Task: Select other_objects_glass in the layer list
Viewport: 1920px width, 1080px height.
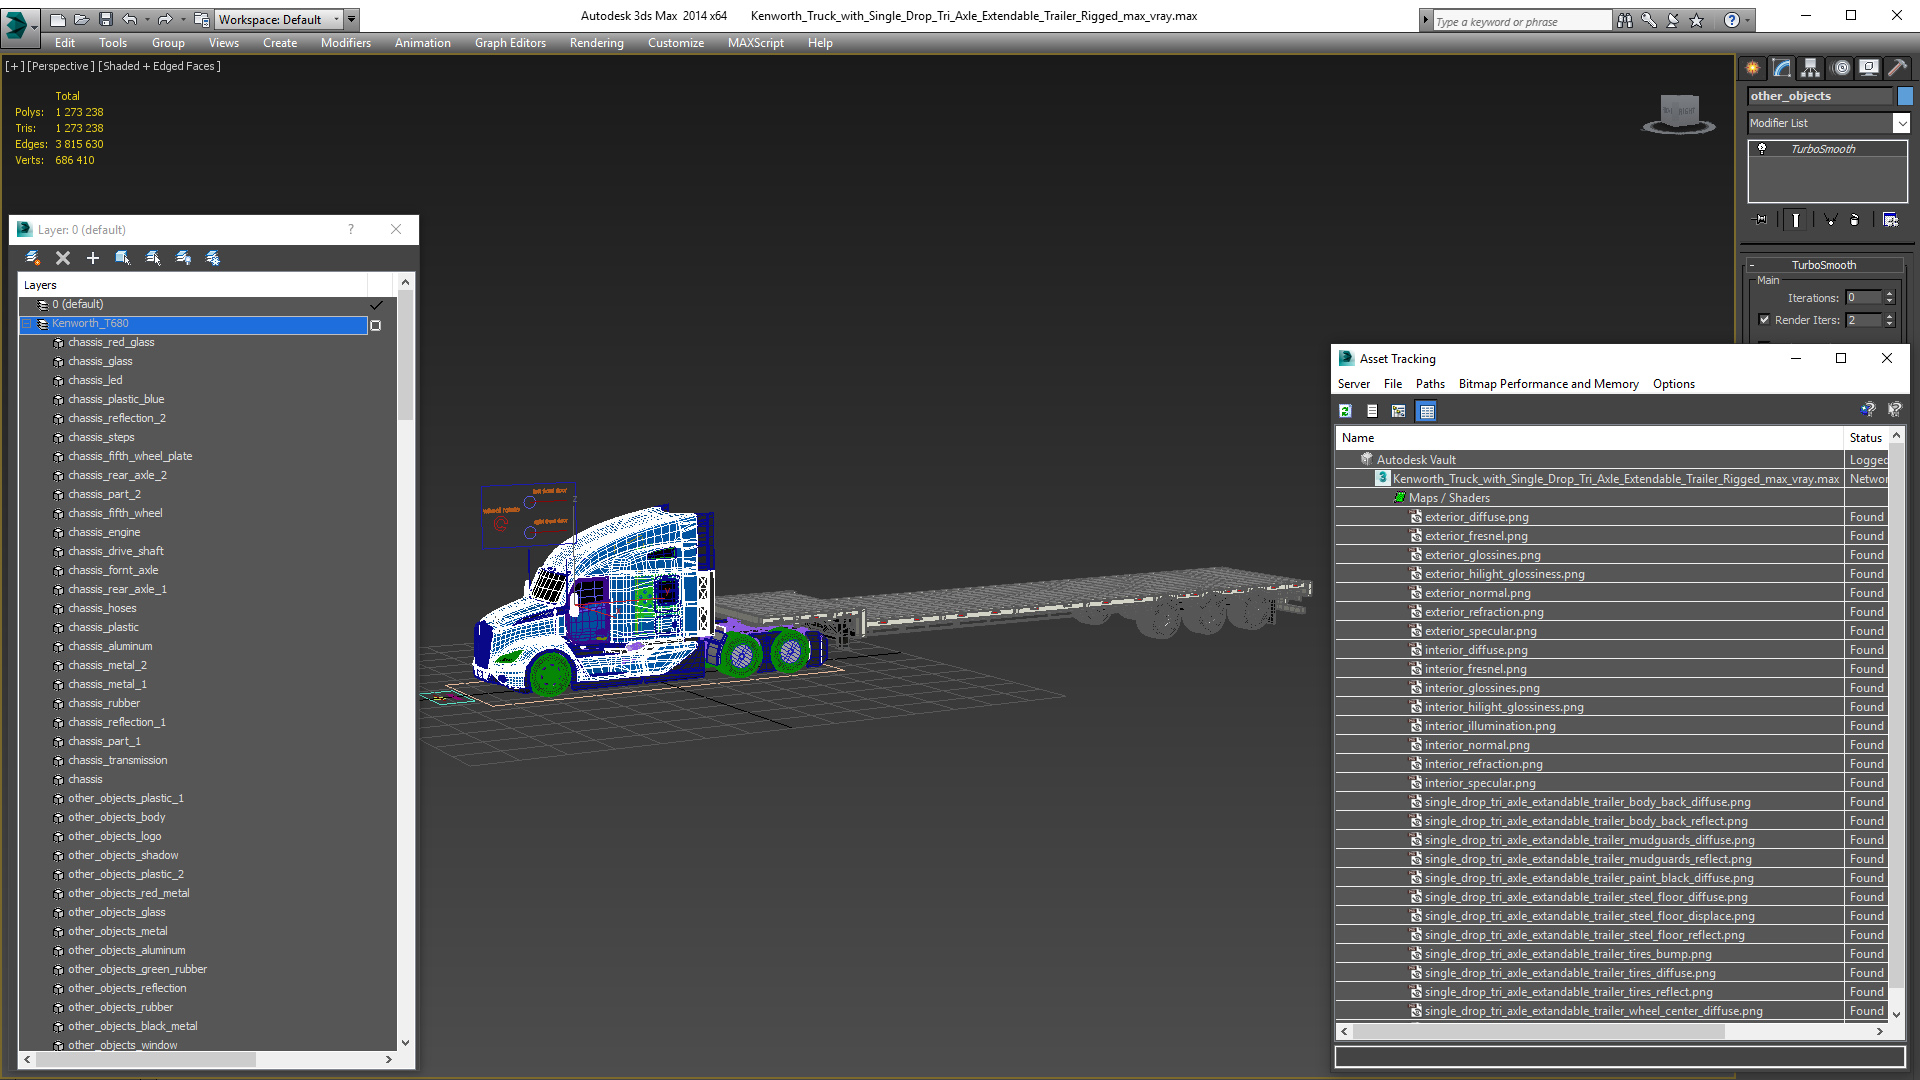Action: tap(117, 912)
